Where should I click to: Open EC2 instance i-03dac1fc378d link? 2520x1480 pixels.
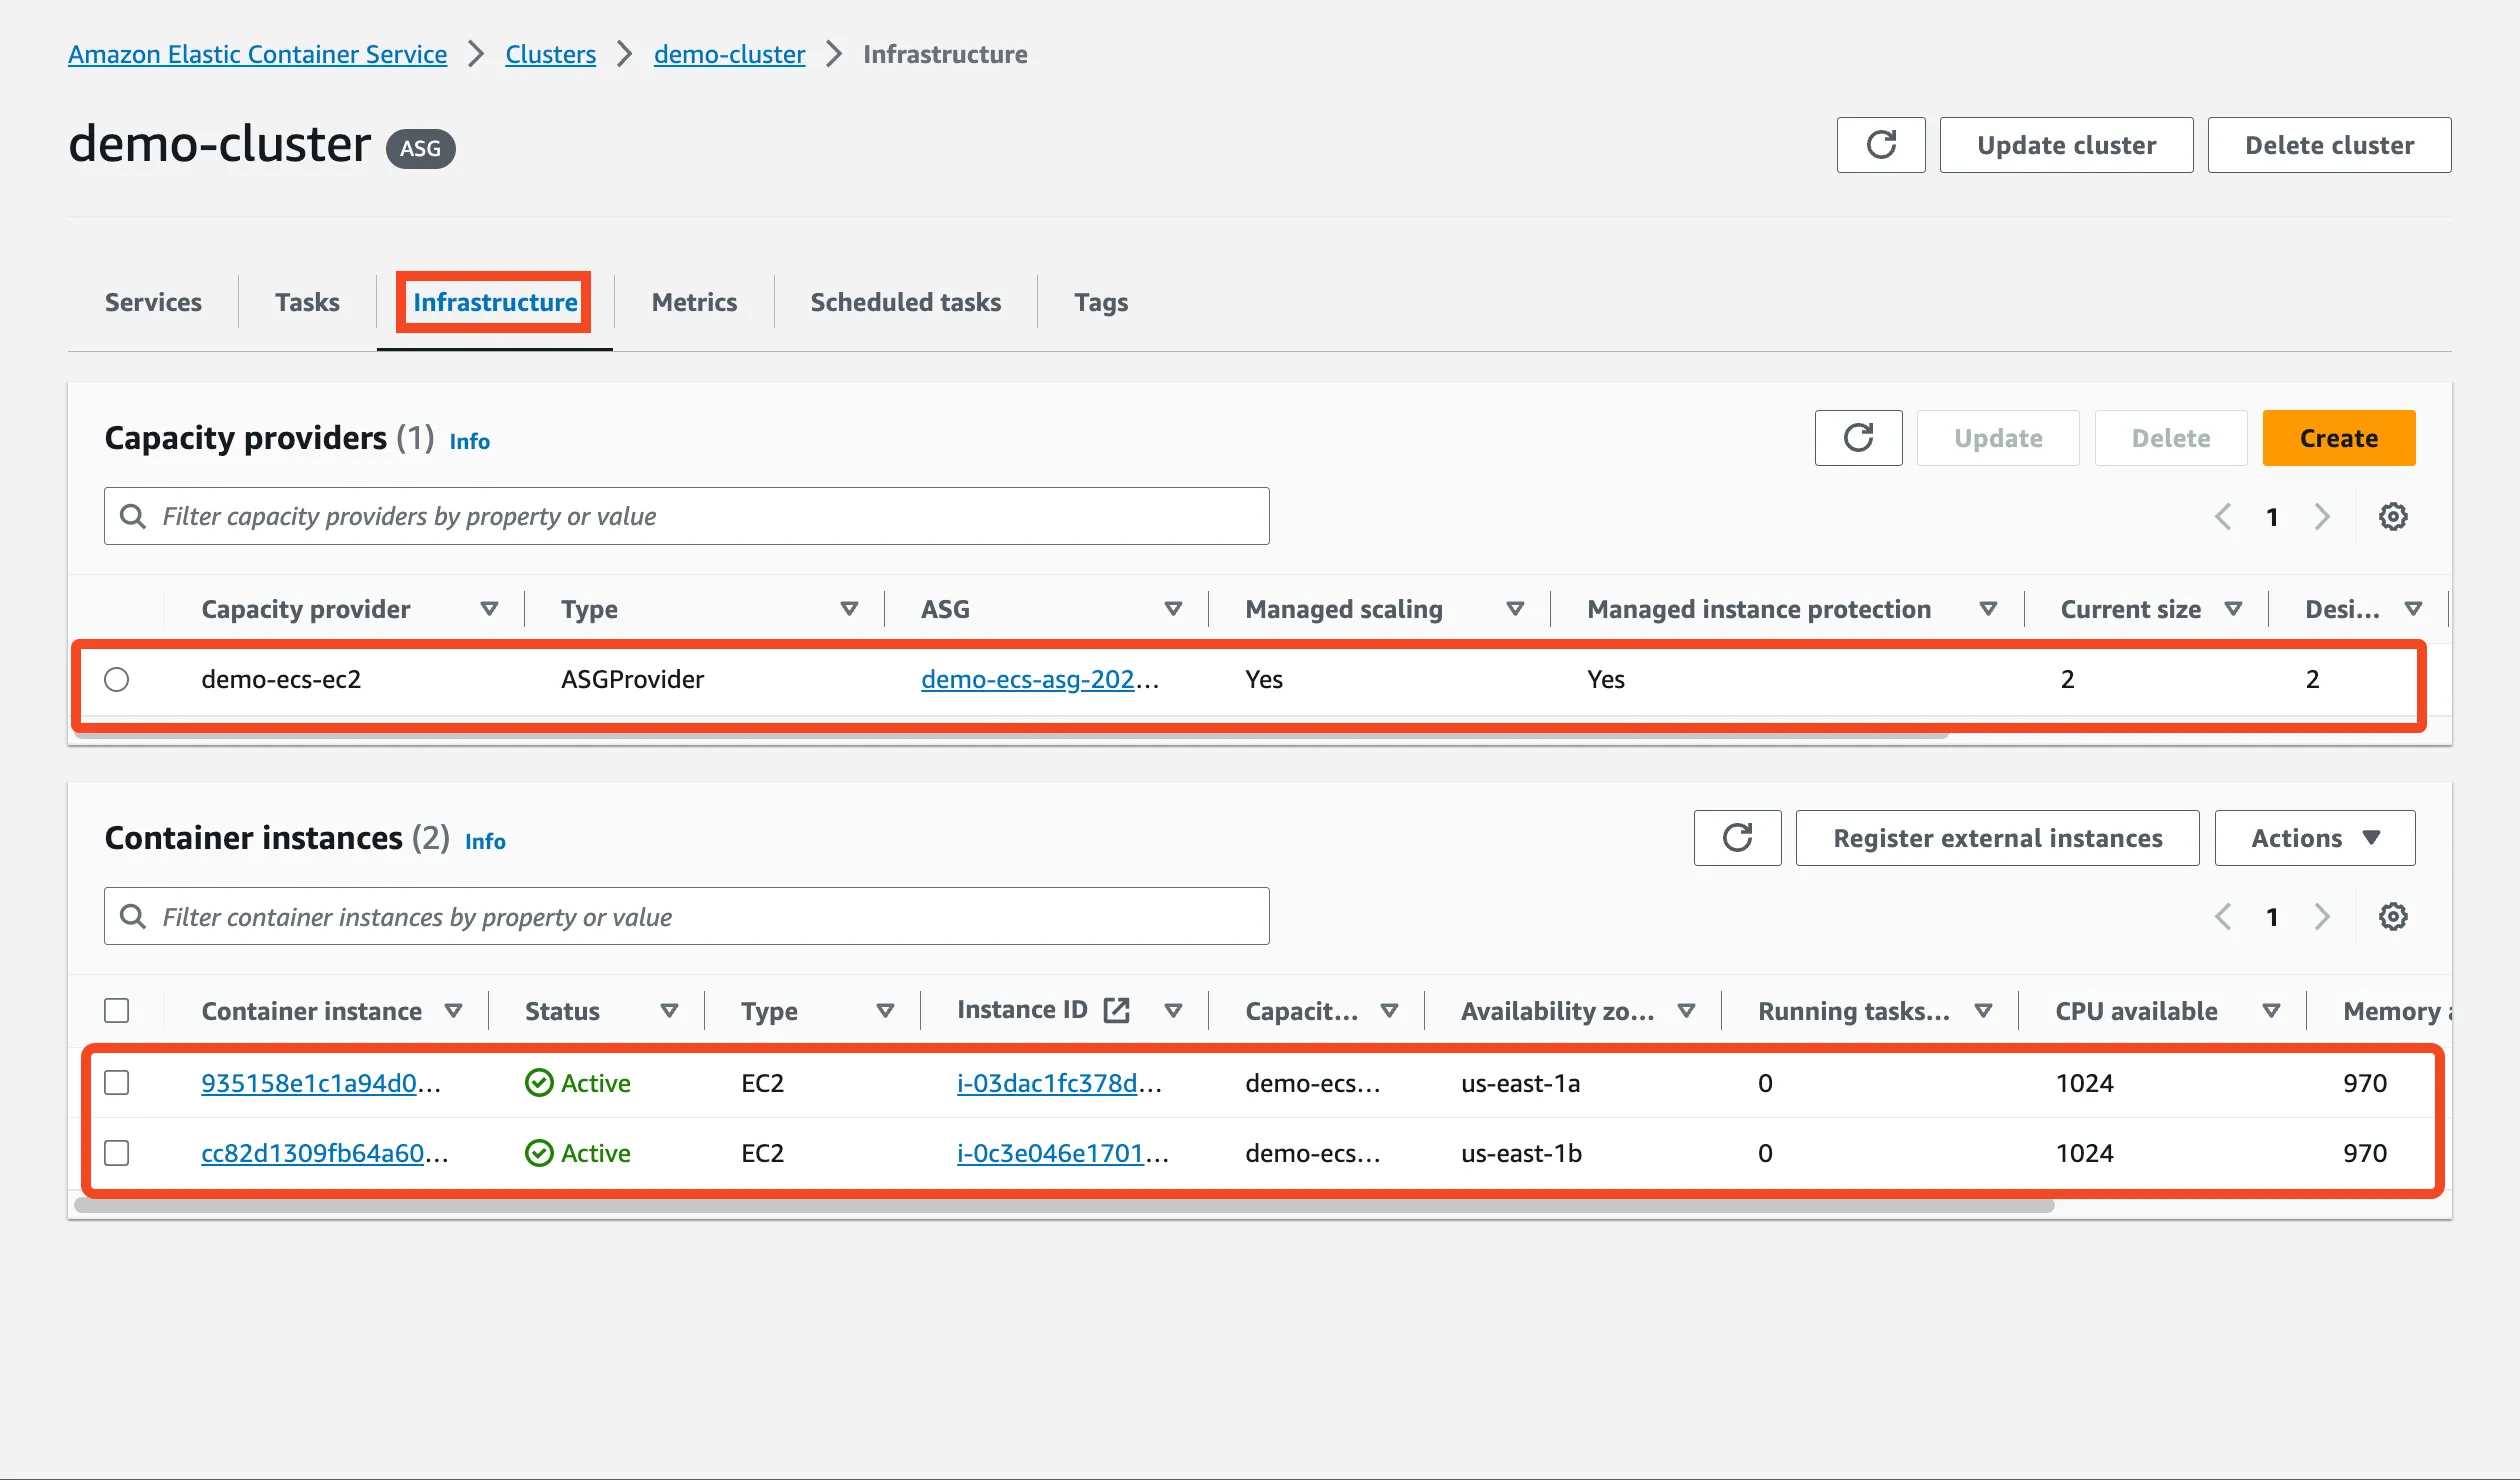click(x=1059, y=1083)
